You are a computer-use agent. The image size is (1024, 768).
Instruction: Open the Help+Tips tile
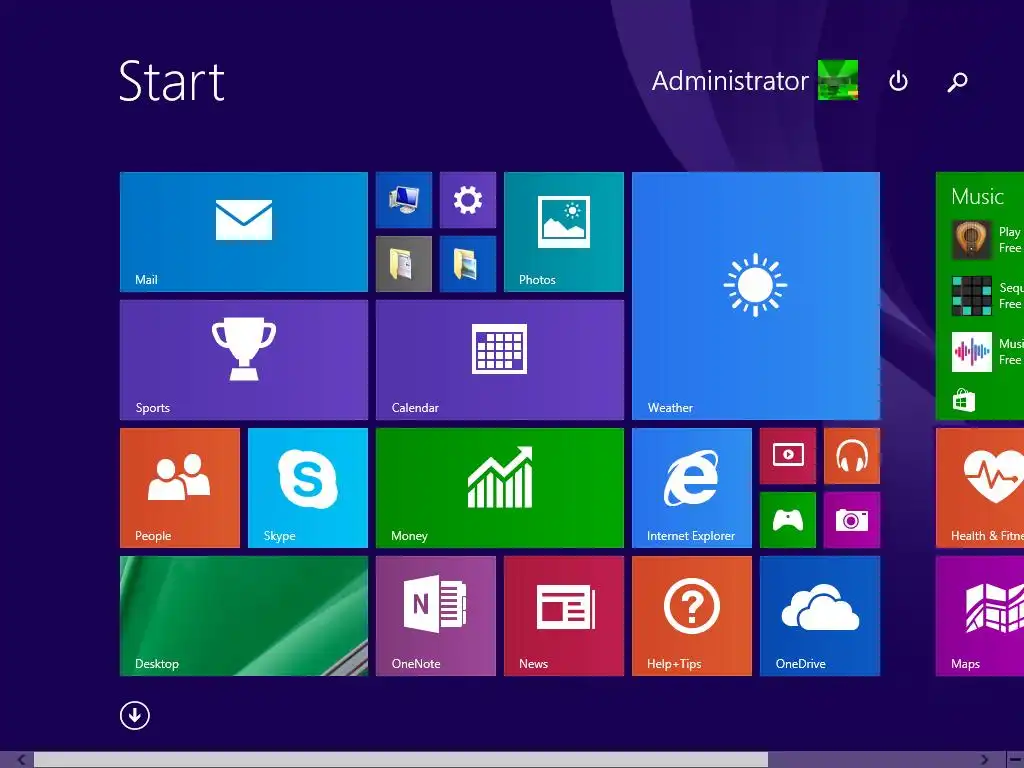click(x=692, y=616)
